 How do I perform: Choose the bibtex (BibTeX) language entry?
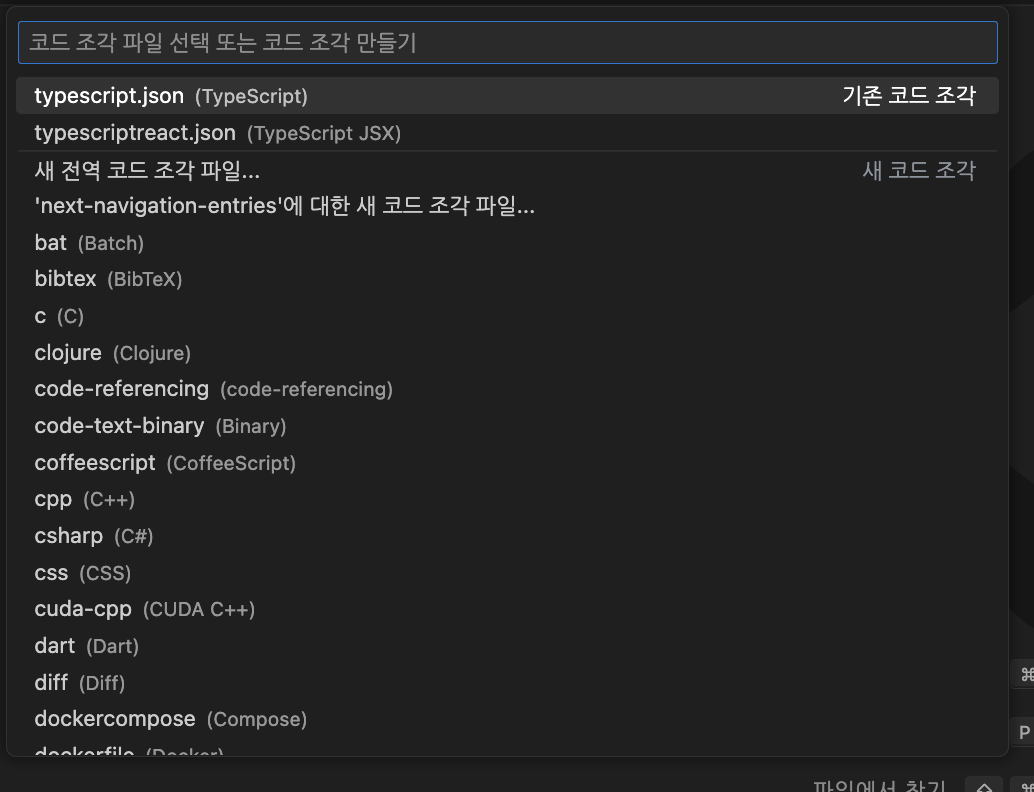(507, 279)
